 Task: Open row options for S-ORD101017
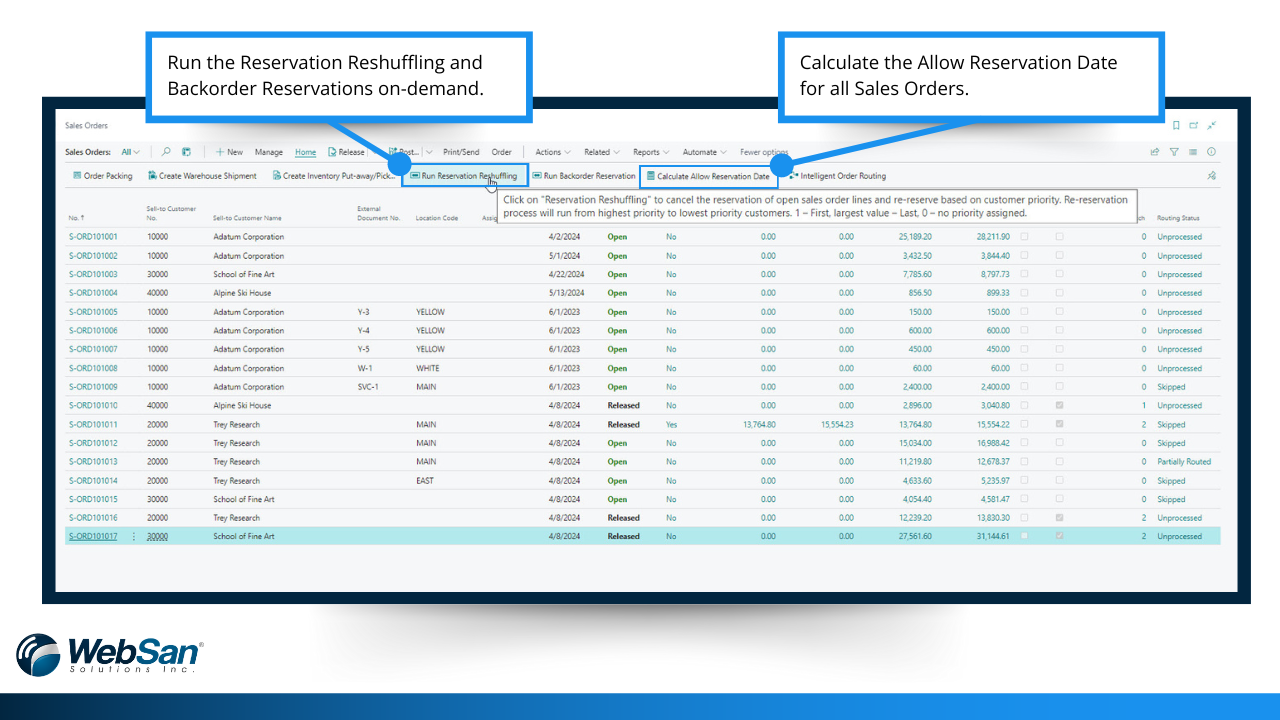[x=134, y=537]
